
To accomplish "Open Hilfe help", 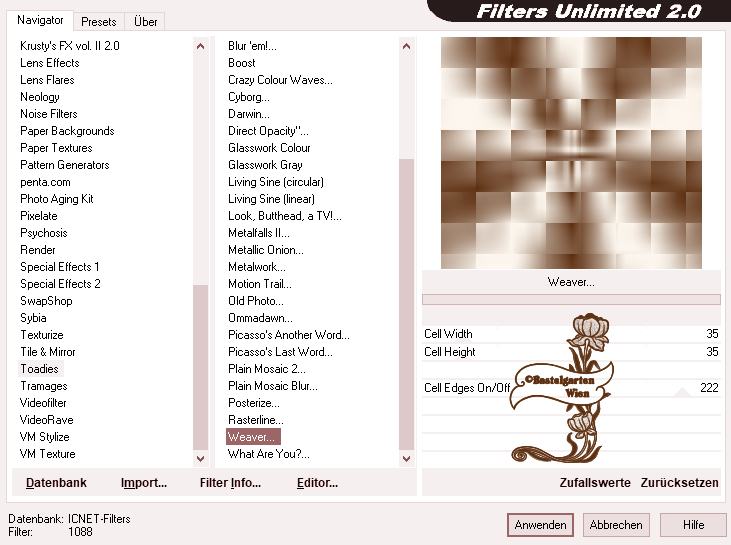I will coord(693,525).
